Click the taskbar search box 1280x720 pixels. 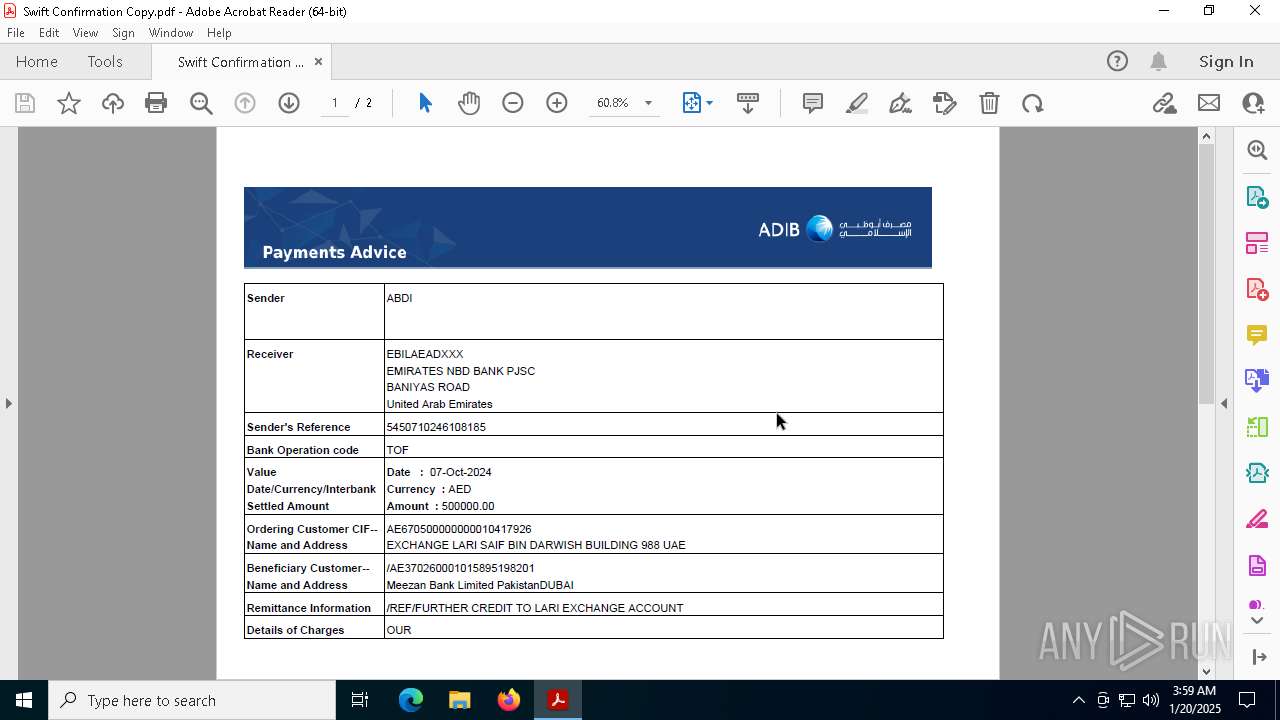(x=192, y=700)
